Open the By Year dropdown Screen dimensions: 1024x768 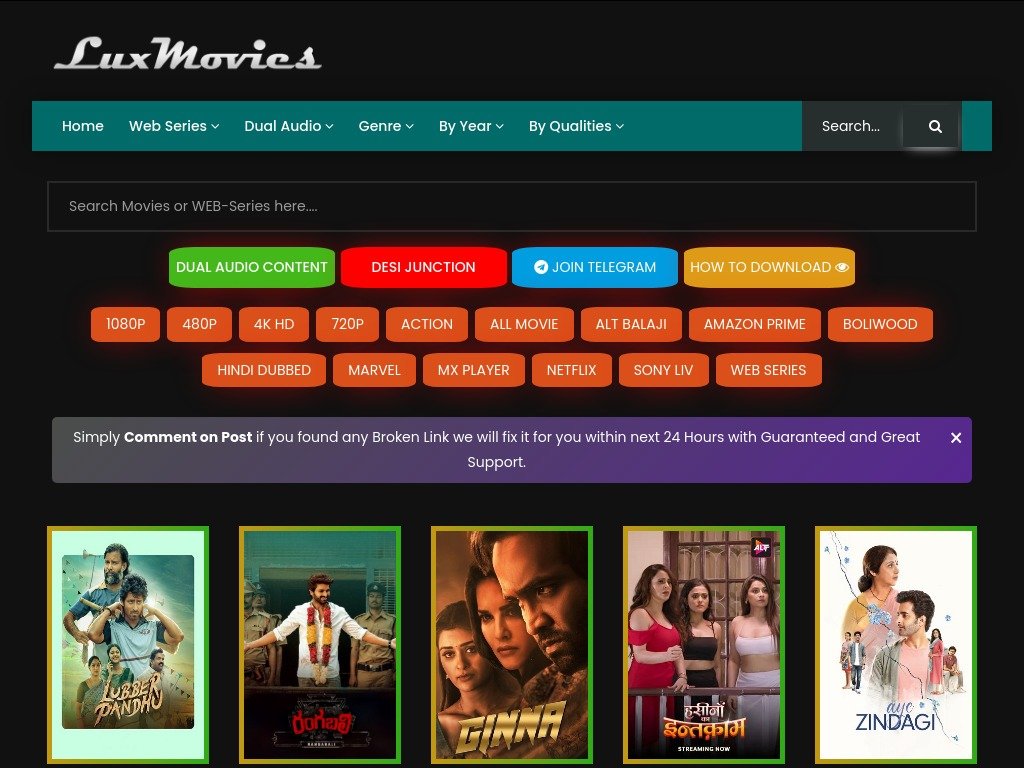pyautogui.click(x=471, y=126)
